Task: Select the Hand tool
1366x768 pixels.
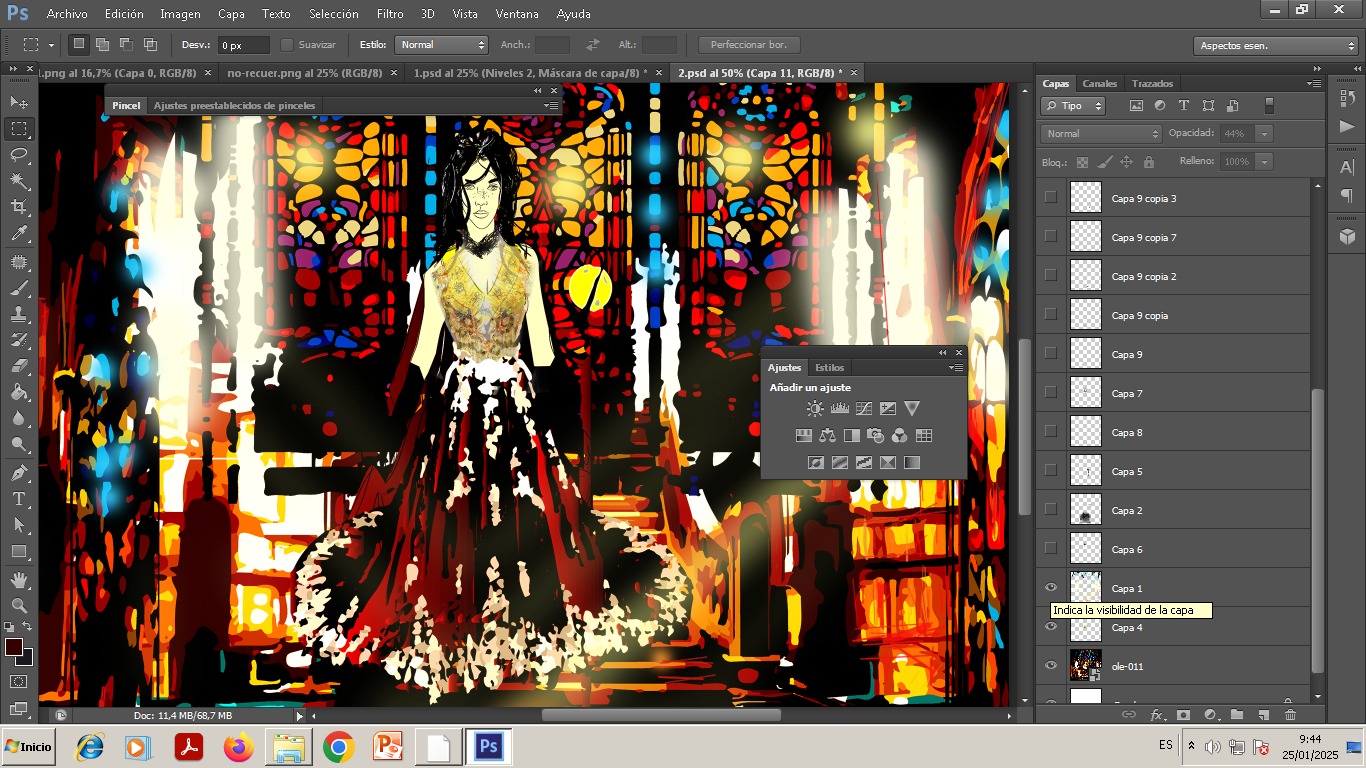Action: (19, 579)
